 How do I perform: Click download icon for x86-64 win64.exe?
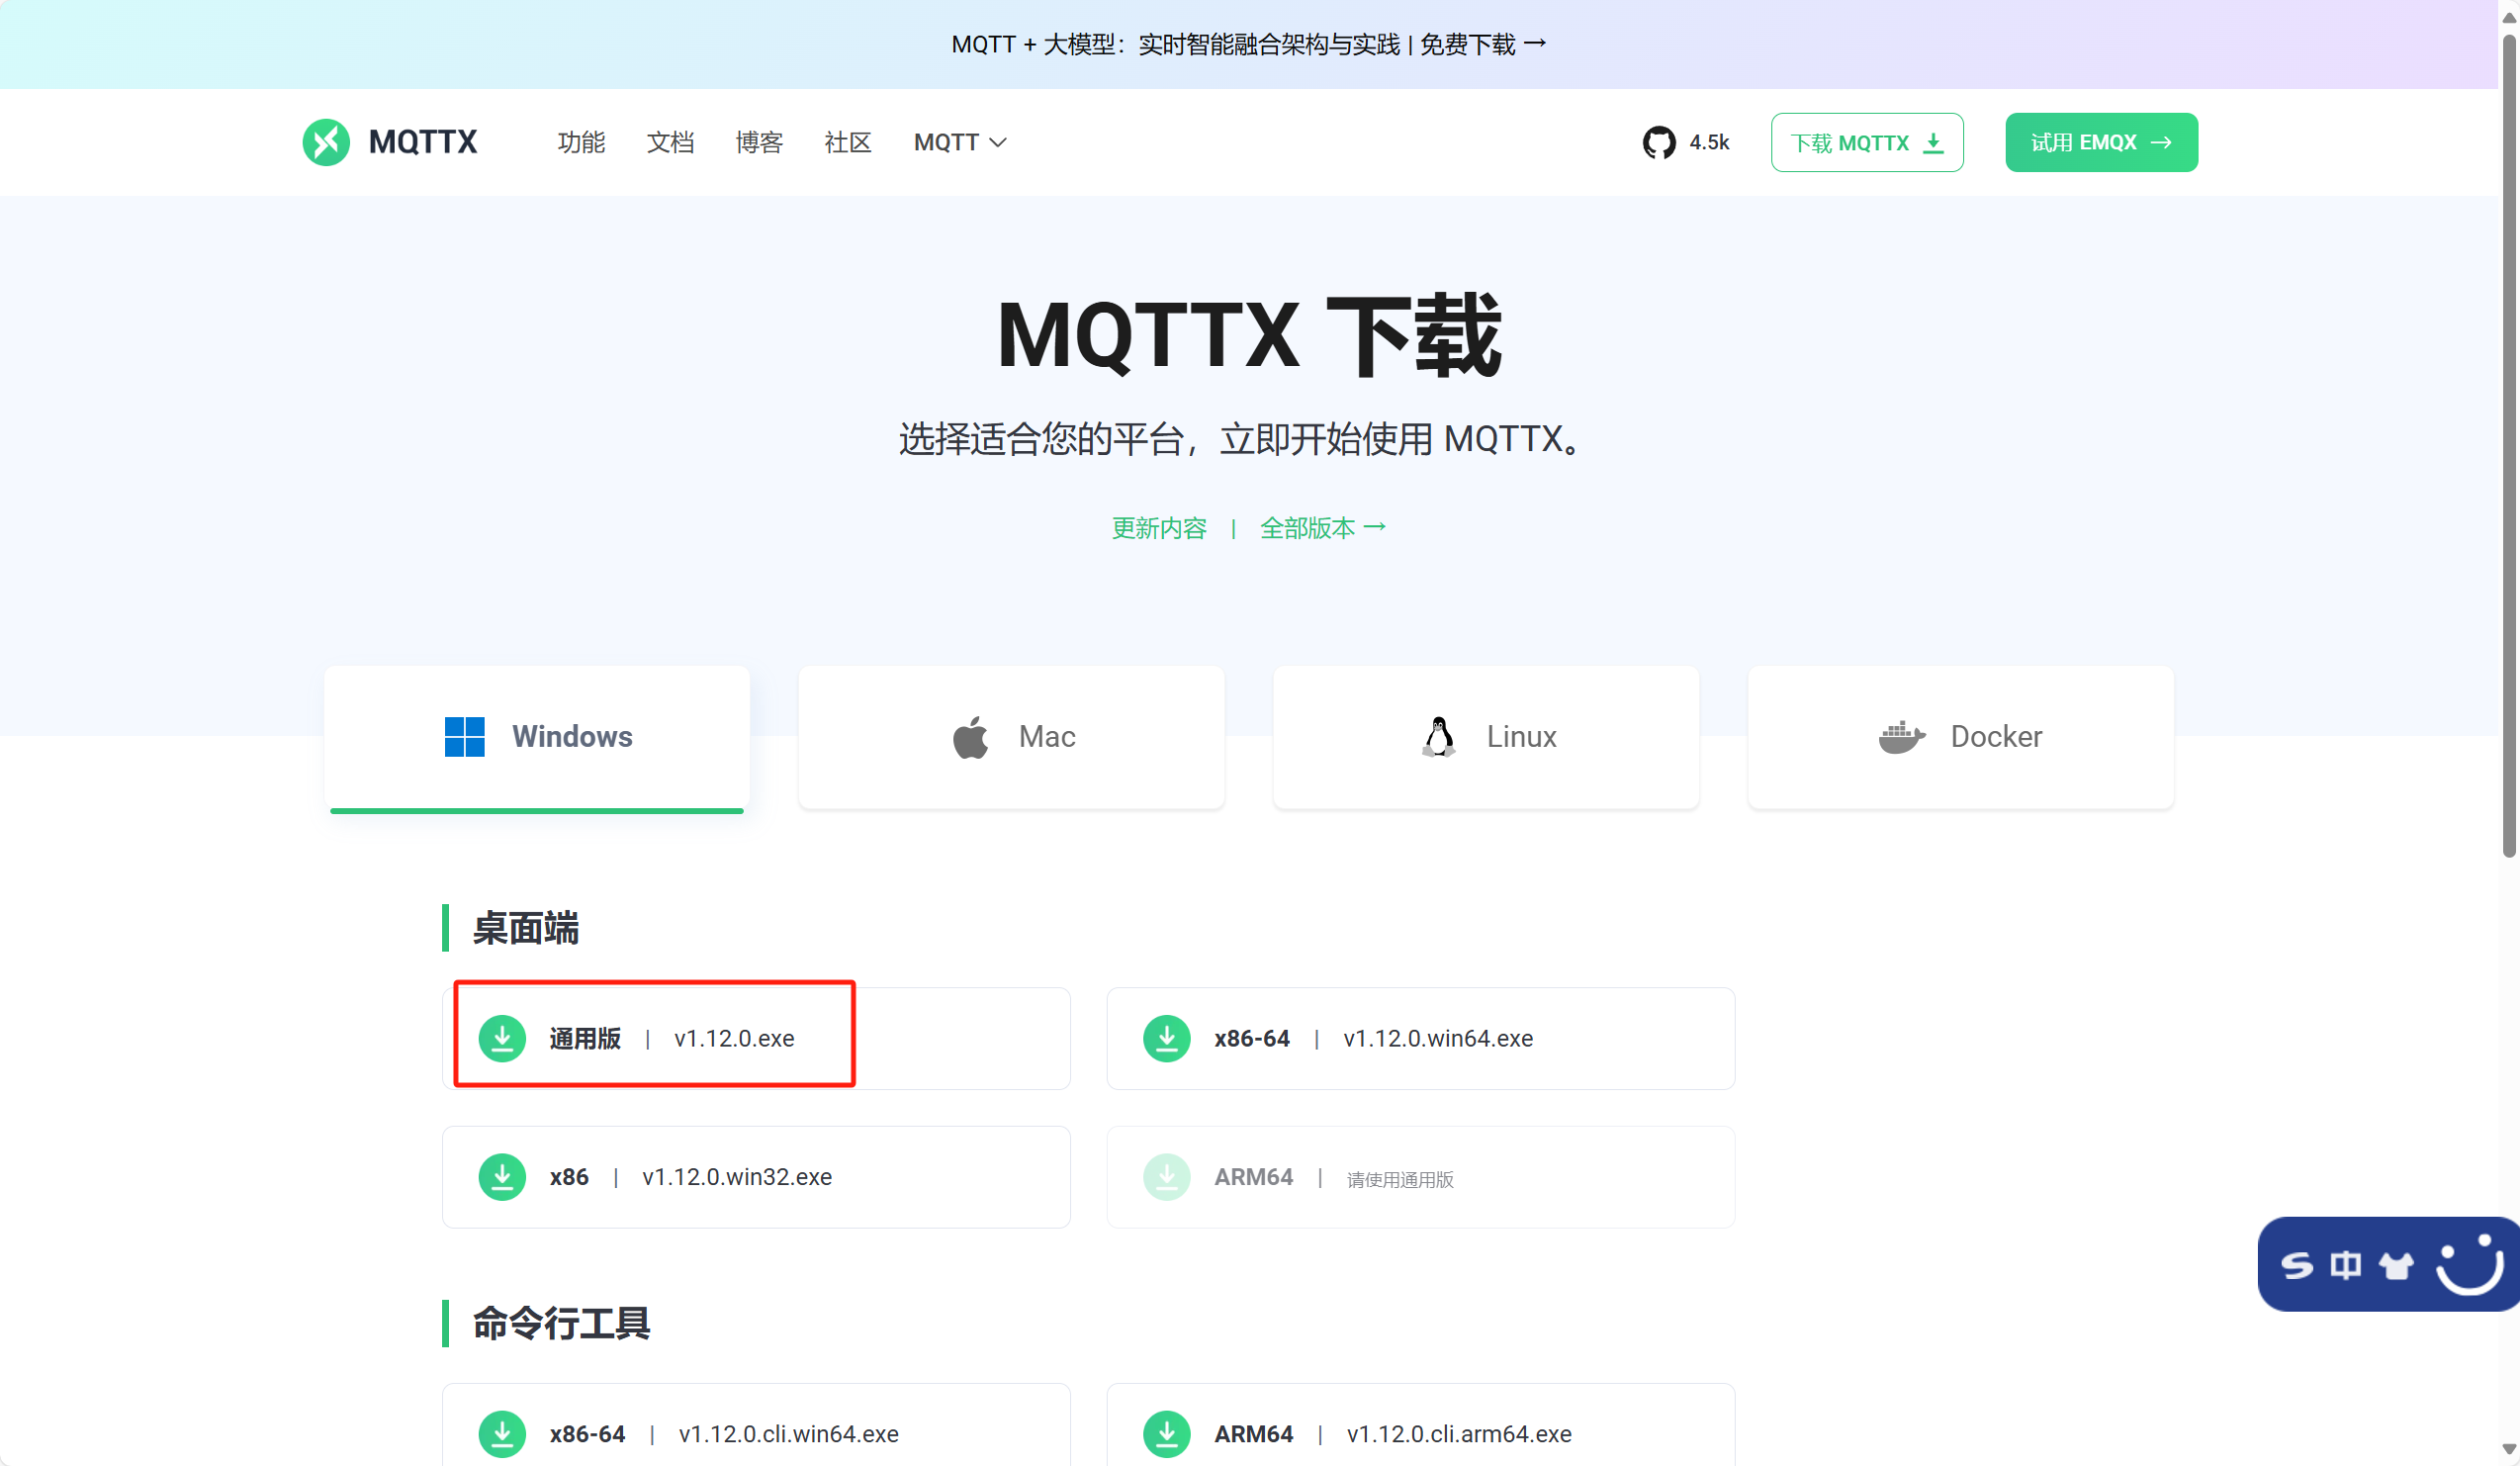(x=1166, y=1039)
